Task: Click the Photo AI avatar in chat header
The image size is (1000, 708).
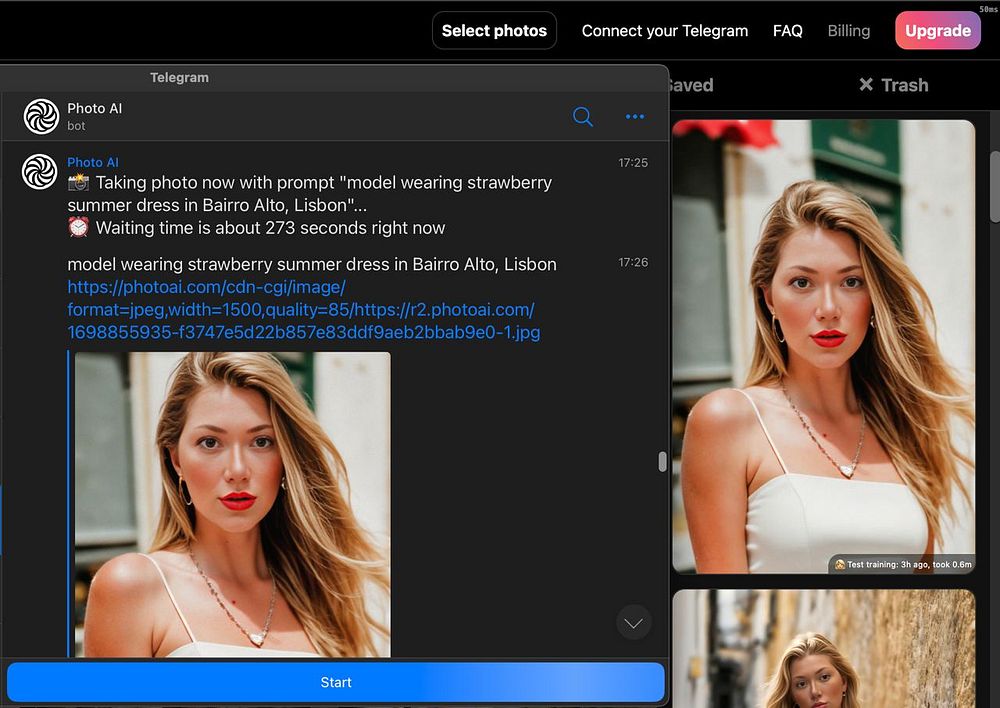Action: pyautogui.click(x=42, y=117)
